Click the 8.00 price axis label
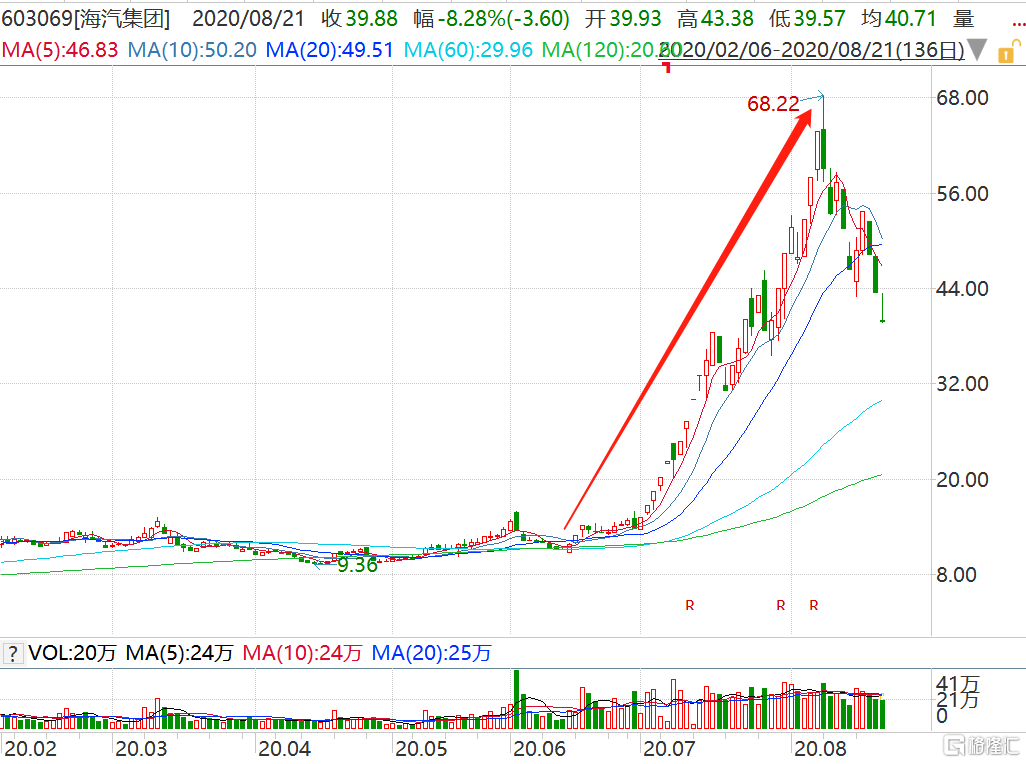This screenshot has width=1026, height=764. (956, 575)
